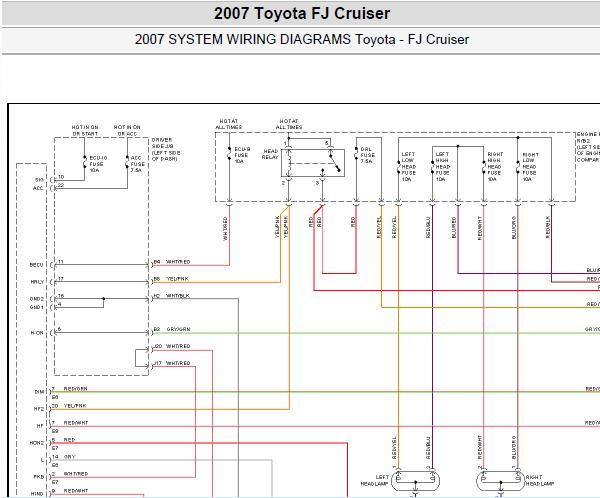Image resolution: width=600 pixels, height=498 pixels.
Task: Click the '2007 Toyota FJ Cruiser' heading
Action: pos(302,13)
